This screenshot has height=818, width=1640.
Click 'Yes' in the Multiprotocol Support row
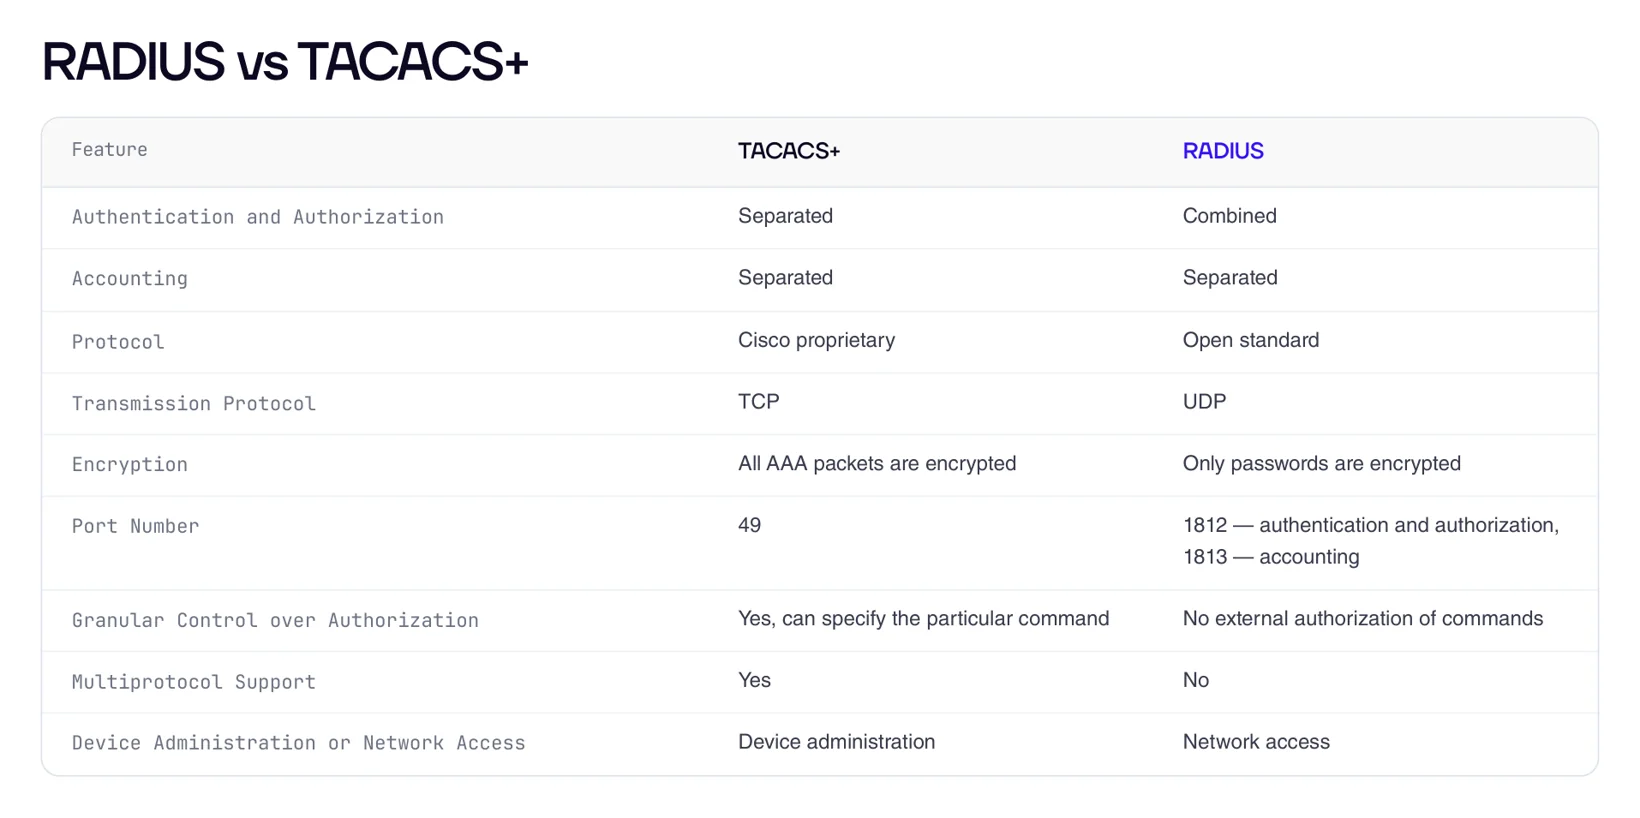pos(754,680)
